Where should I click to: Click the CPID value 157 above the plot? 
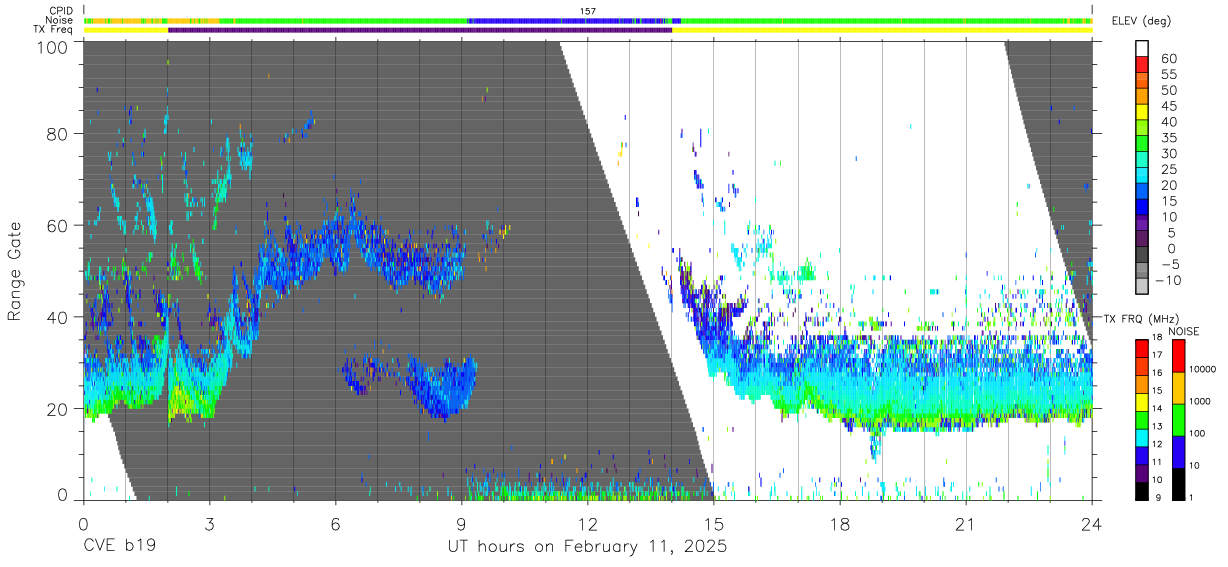click(588, 11)
